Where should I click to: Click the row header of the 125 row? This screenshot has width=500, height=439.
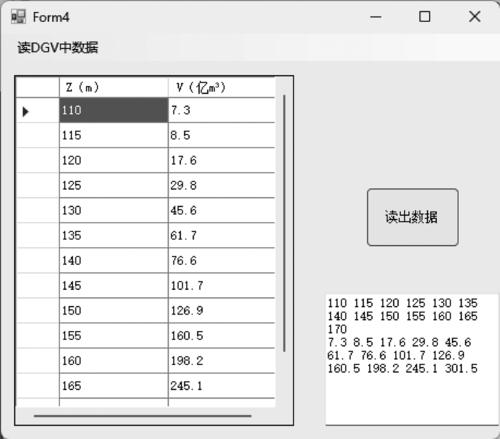pyautogui.click(x=38, y=185)
